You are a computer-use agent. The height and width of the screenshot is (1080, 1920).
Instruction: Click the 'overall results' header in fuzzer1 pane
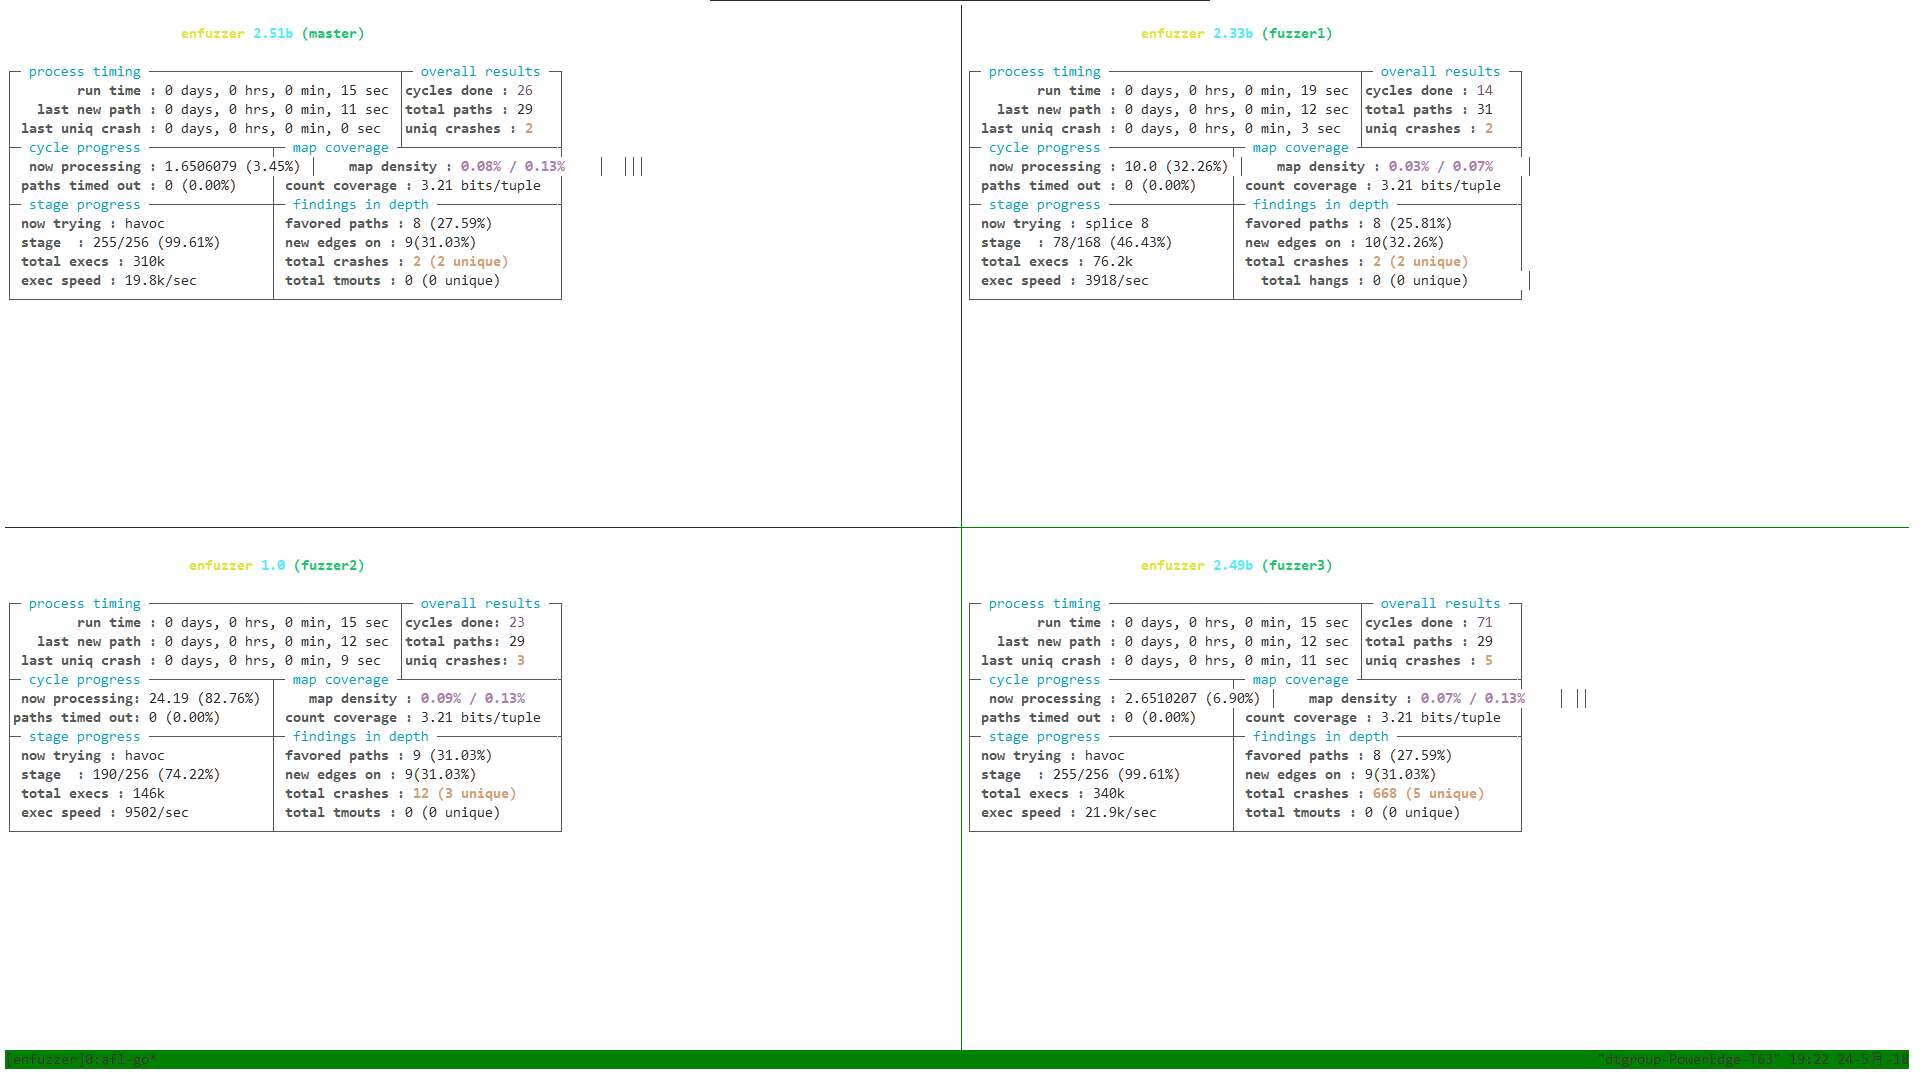tap(1440, 72)
